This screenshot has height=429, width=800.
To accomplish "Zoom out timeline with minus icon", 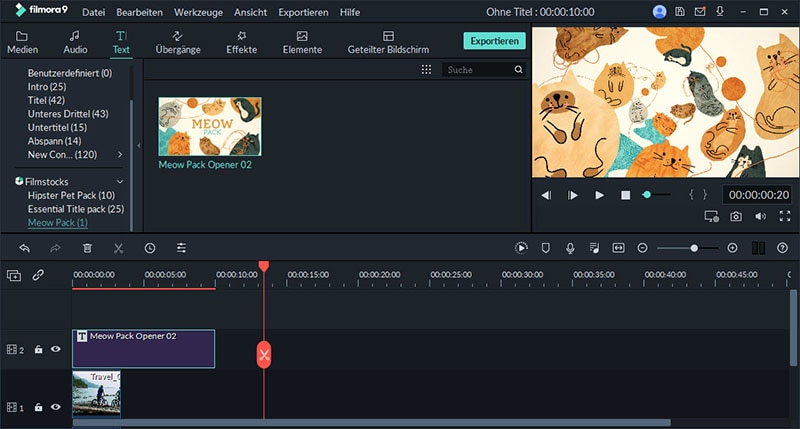I will pyautogui.click(x=642, y=248).
